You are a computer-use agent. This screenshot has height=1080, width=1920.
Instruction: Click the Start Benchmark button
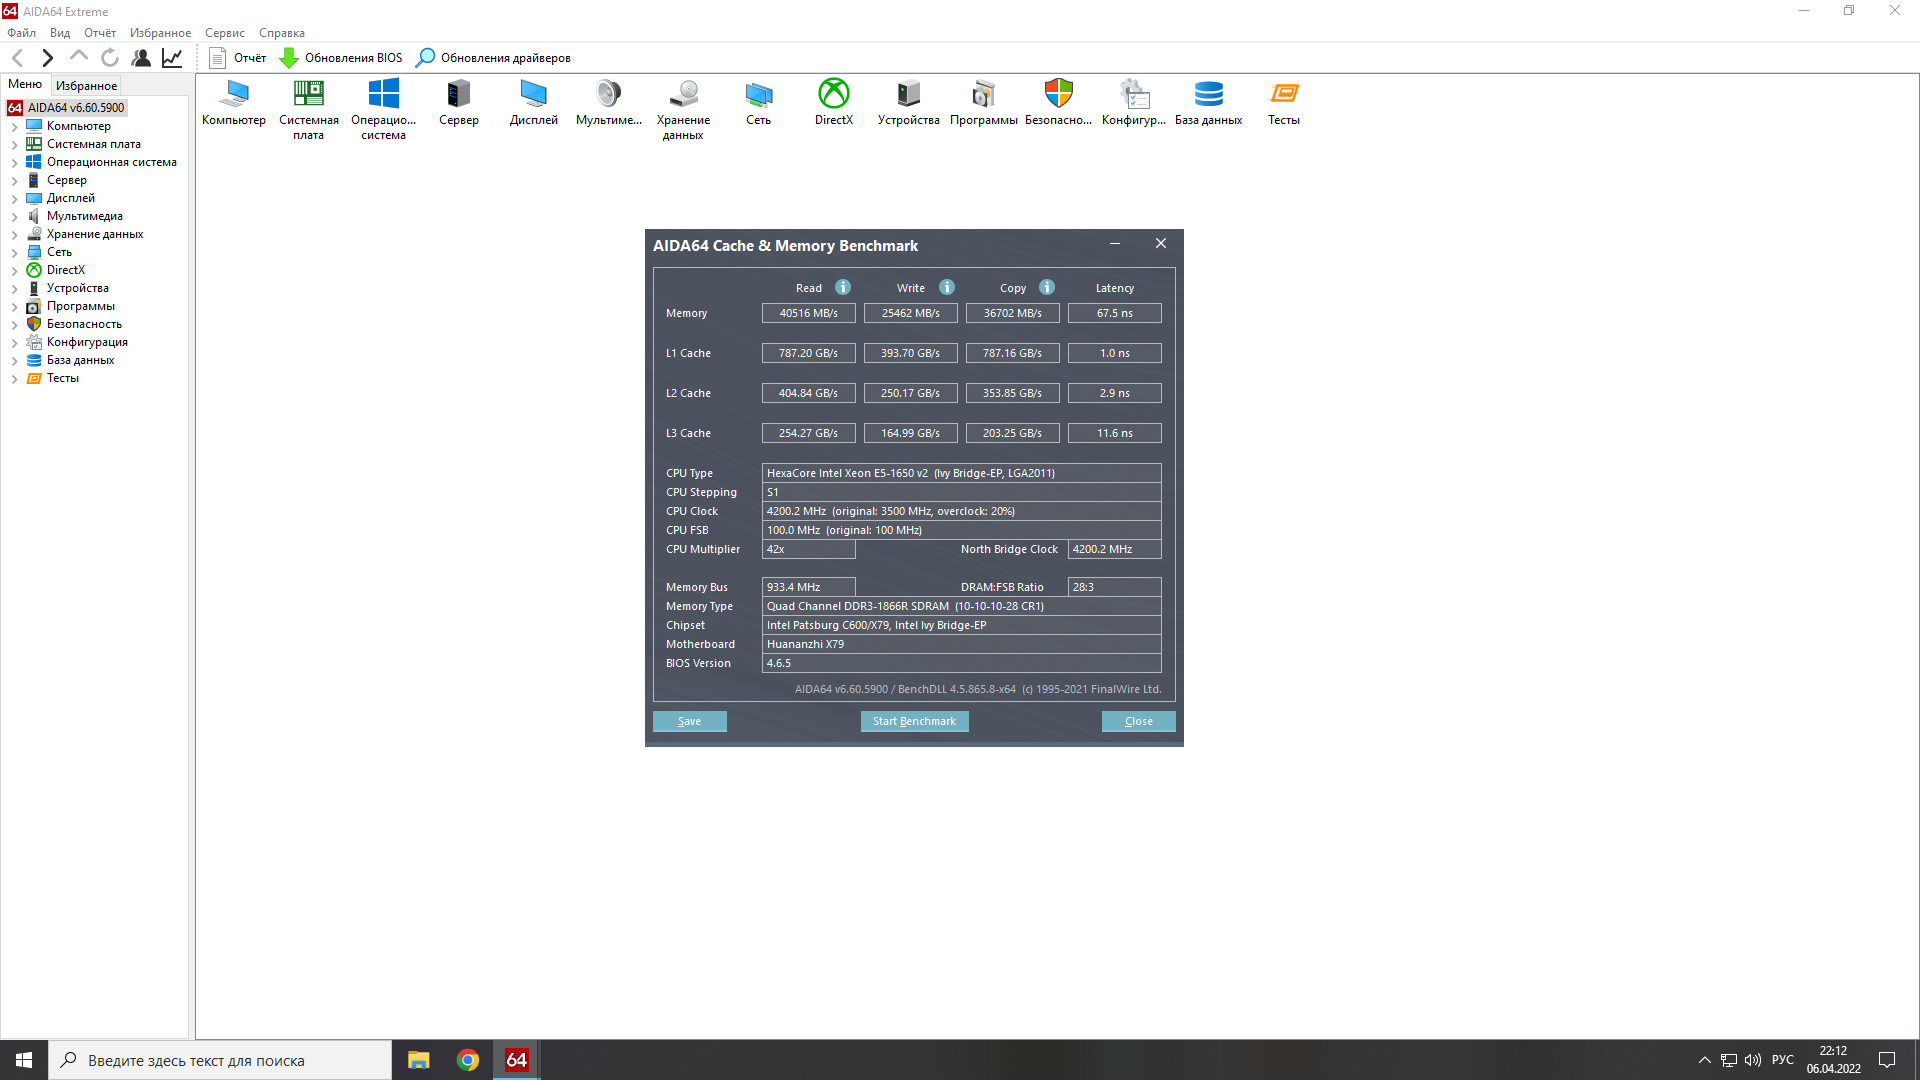pyautogui.click(x=914, y=721)
